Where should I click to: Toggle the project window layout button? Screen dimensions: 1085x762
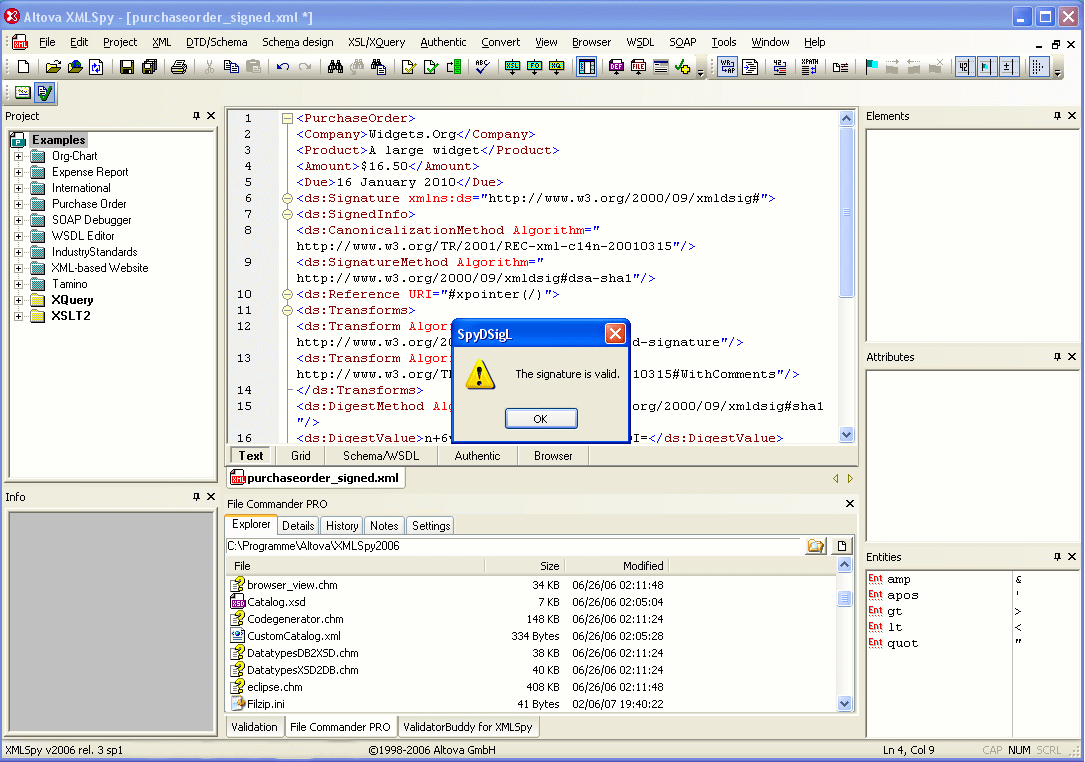coord(586,67)
